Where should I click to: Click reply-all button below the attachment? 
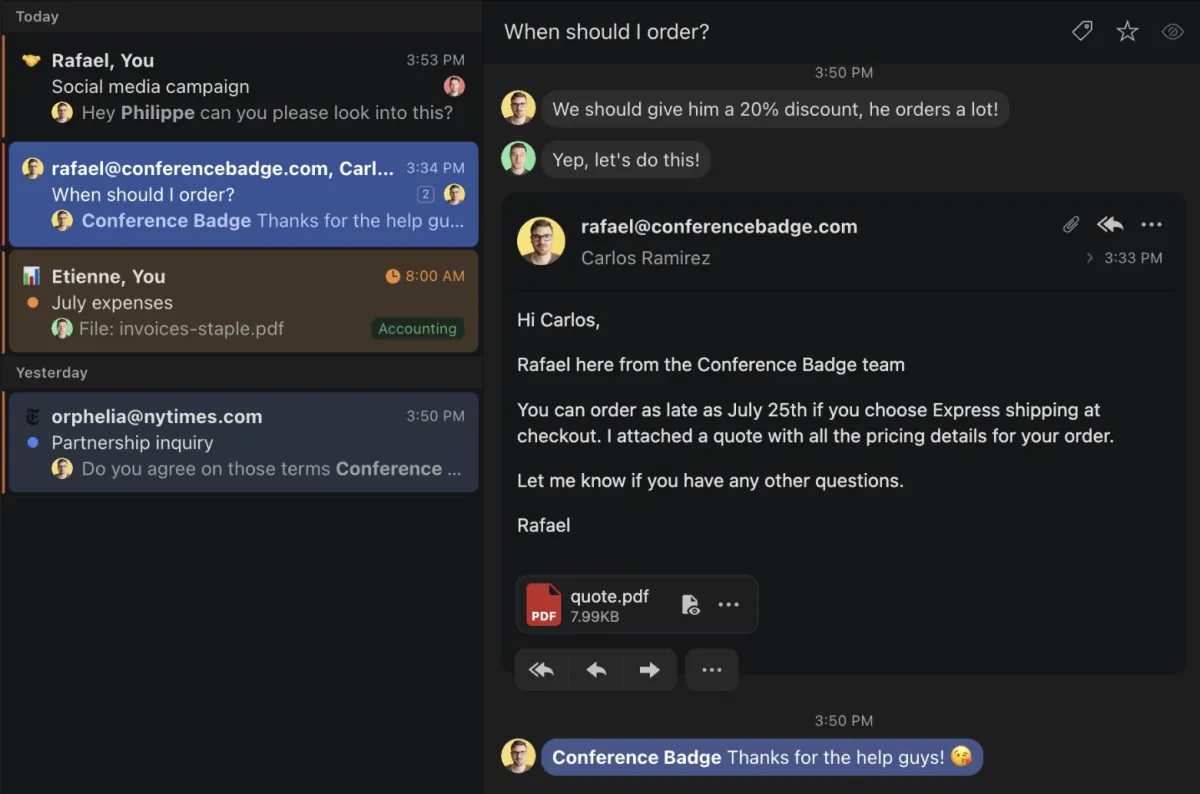542,670
